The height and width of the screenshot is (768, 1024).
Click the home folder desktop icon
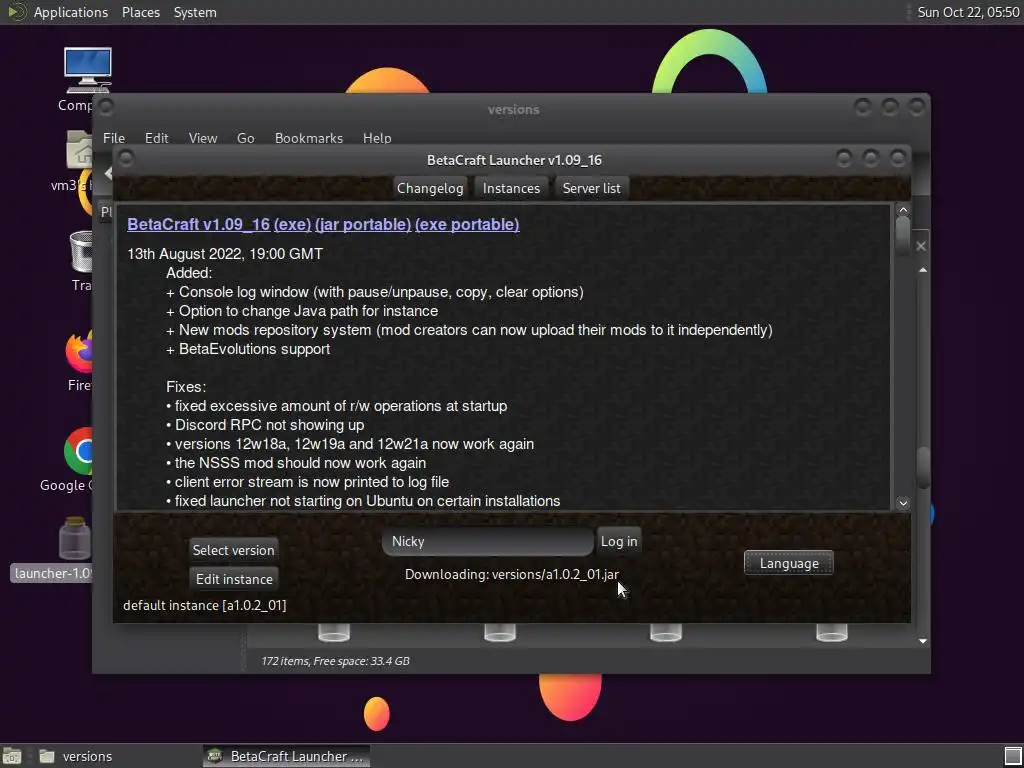(80, 149)
